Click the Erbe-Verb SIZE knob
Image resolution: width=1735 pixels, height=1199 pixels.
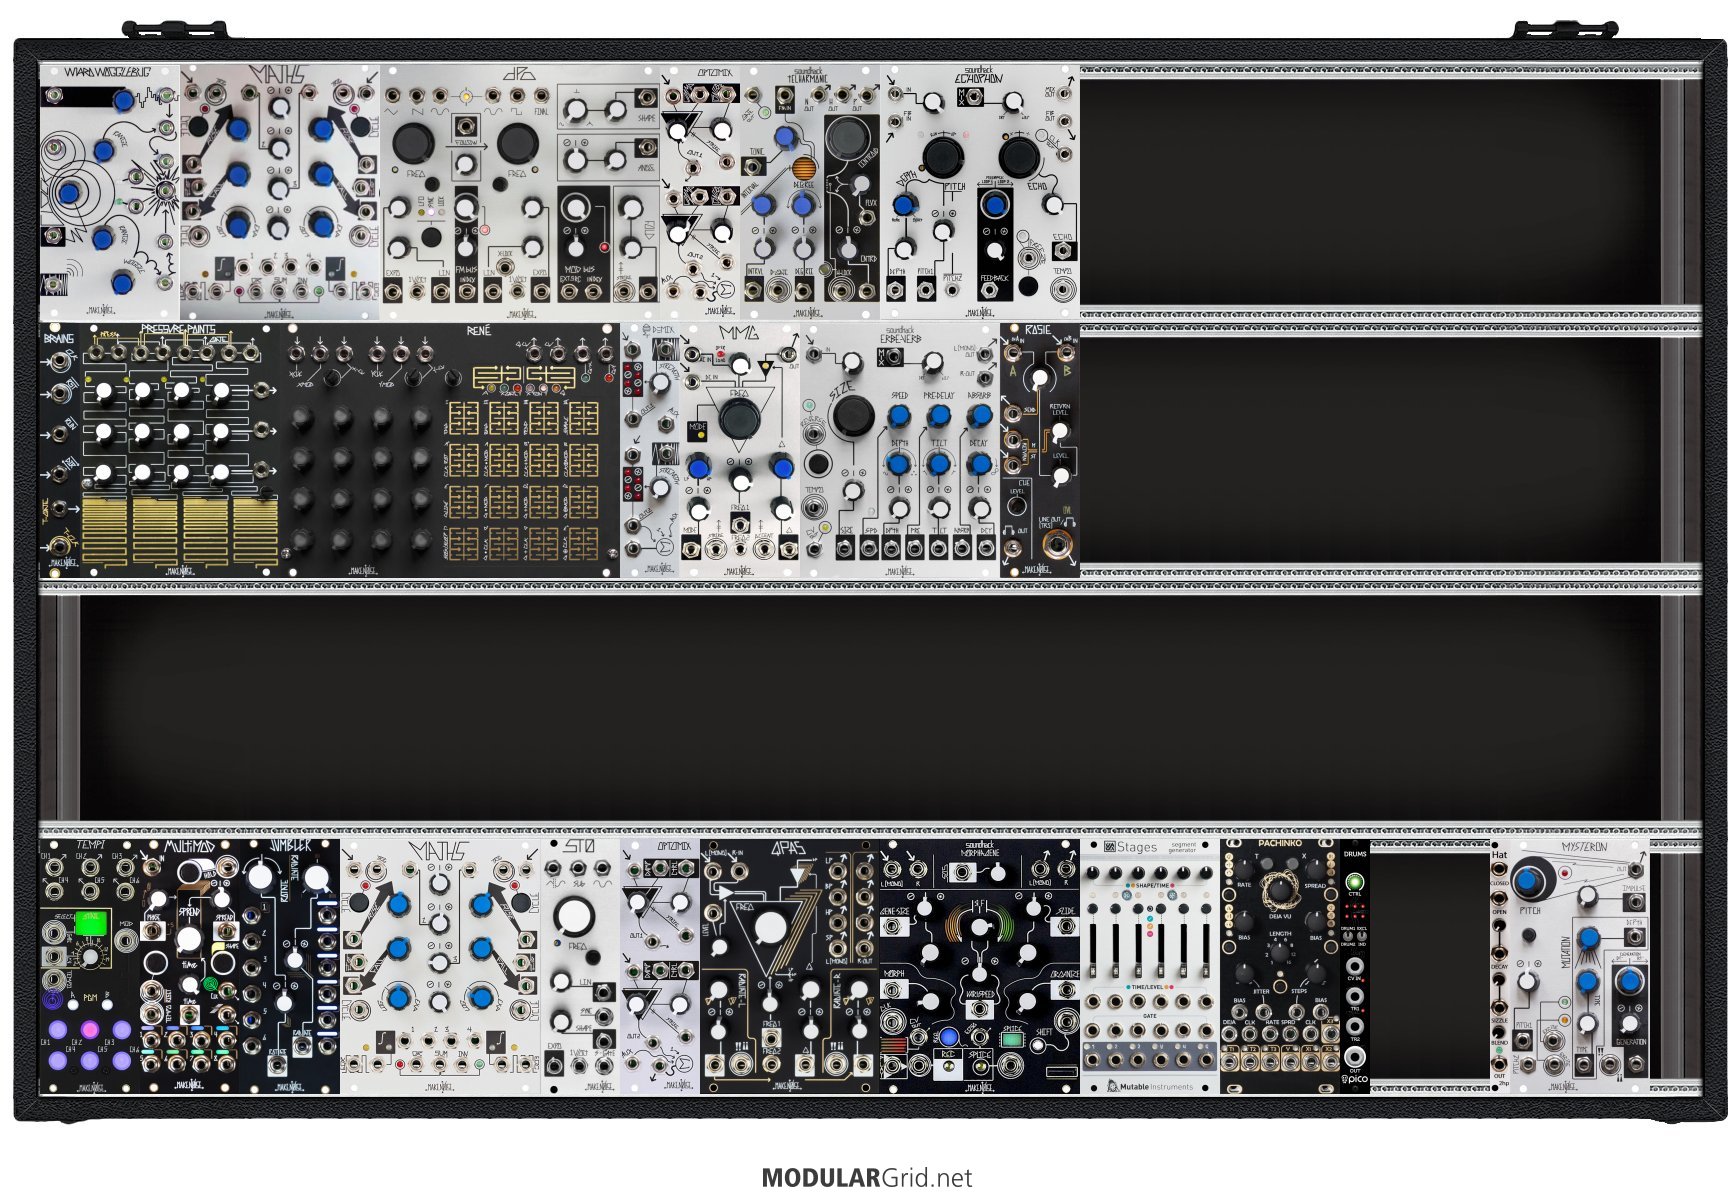852,416
